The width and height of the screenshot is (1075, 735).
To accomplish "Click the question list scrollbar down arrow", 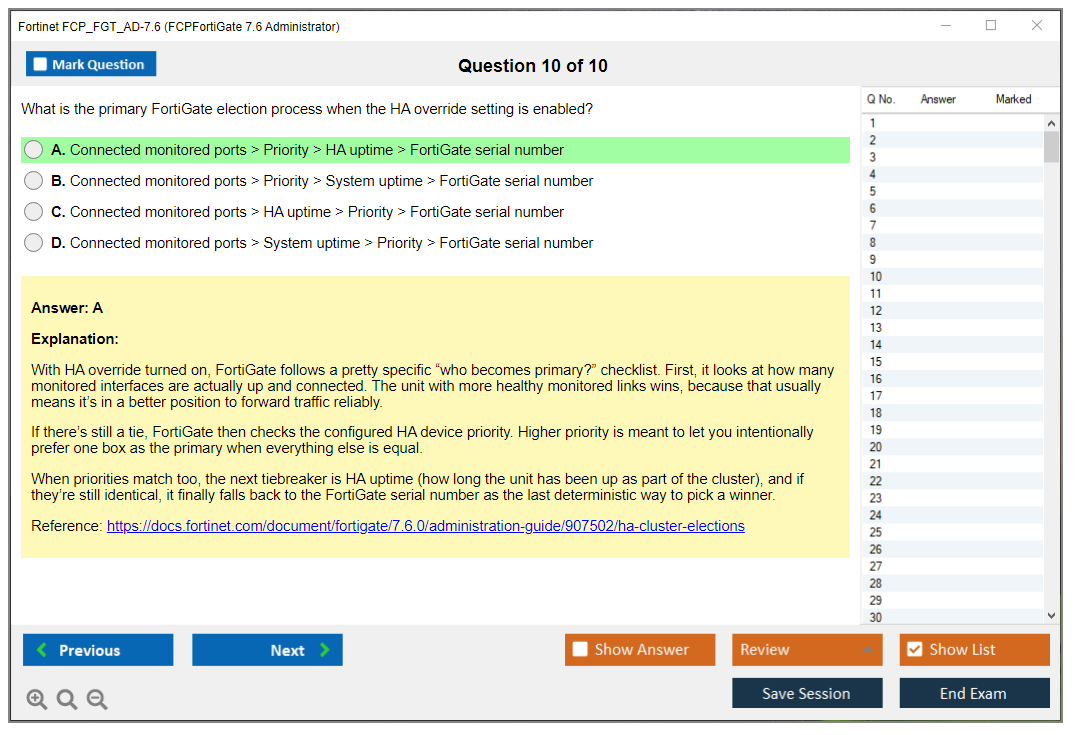I will (x=1051, y=615).
